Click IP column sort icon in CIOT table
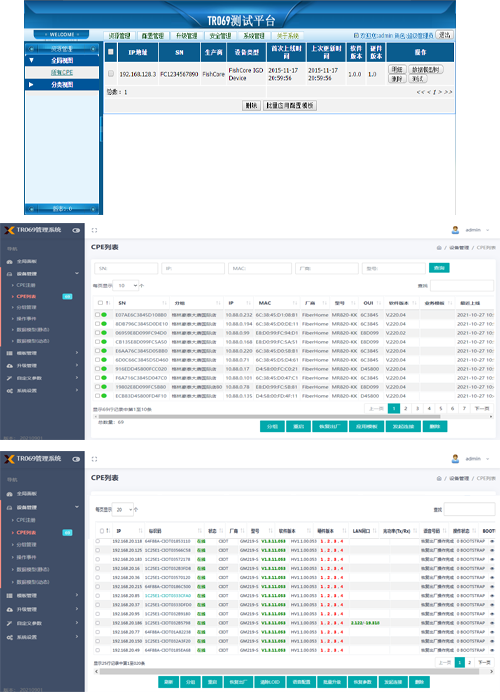 (x=140, y=531)
